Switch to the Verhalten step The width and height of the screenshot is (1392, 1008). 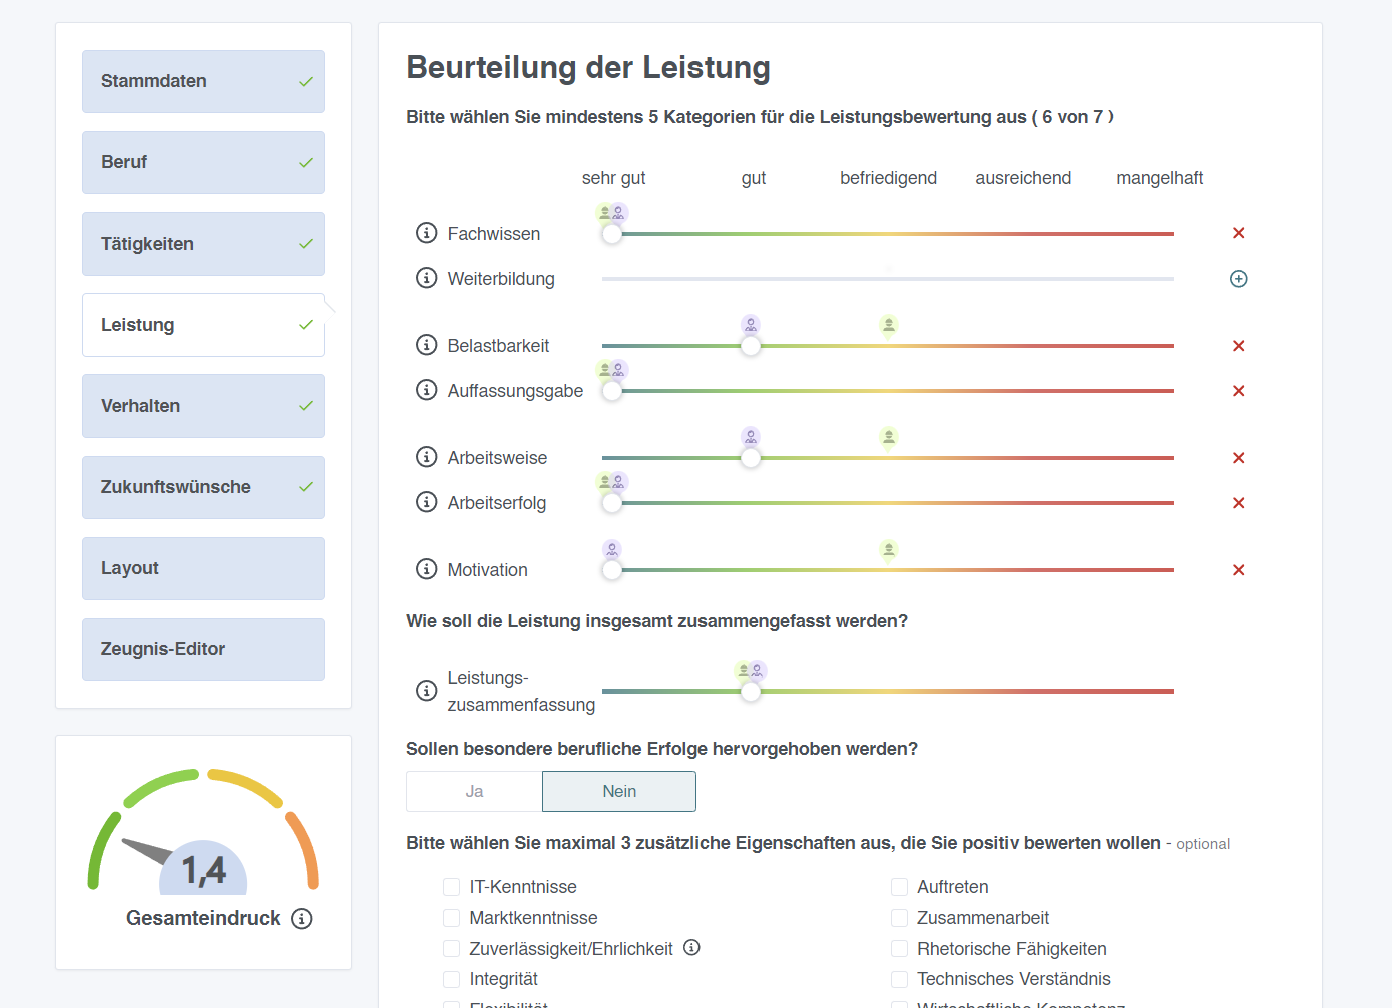tap(203, 406)
